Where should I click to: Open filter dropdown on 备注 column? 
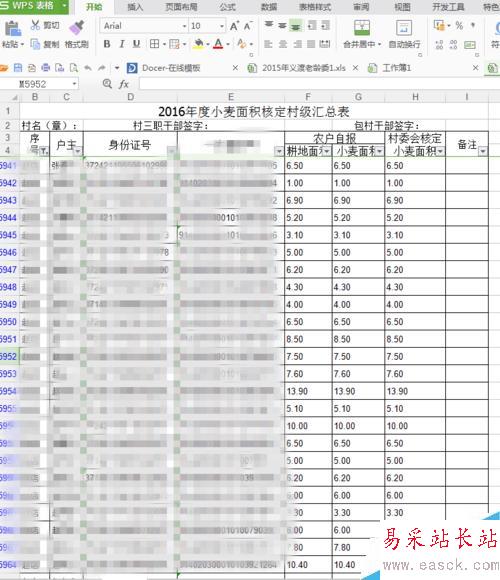coord(483,151)
